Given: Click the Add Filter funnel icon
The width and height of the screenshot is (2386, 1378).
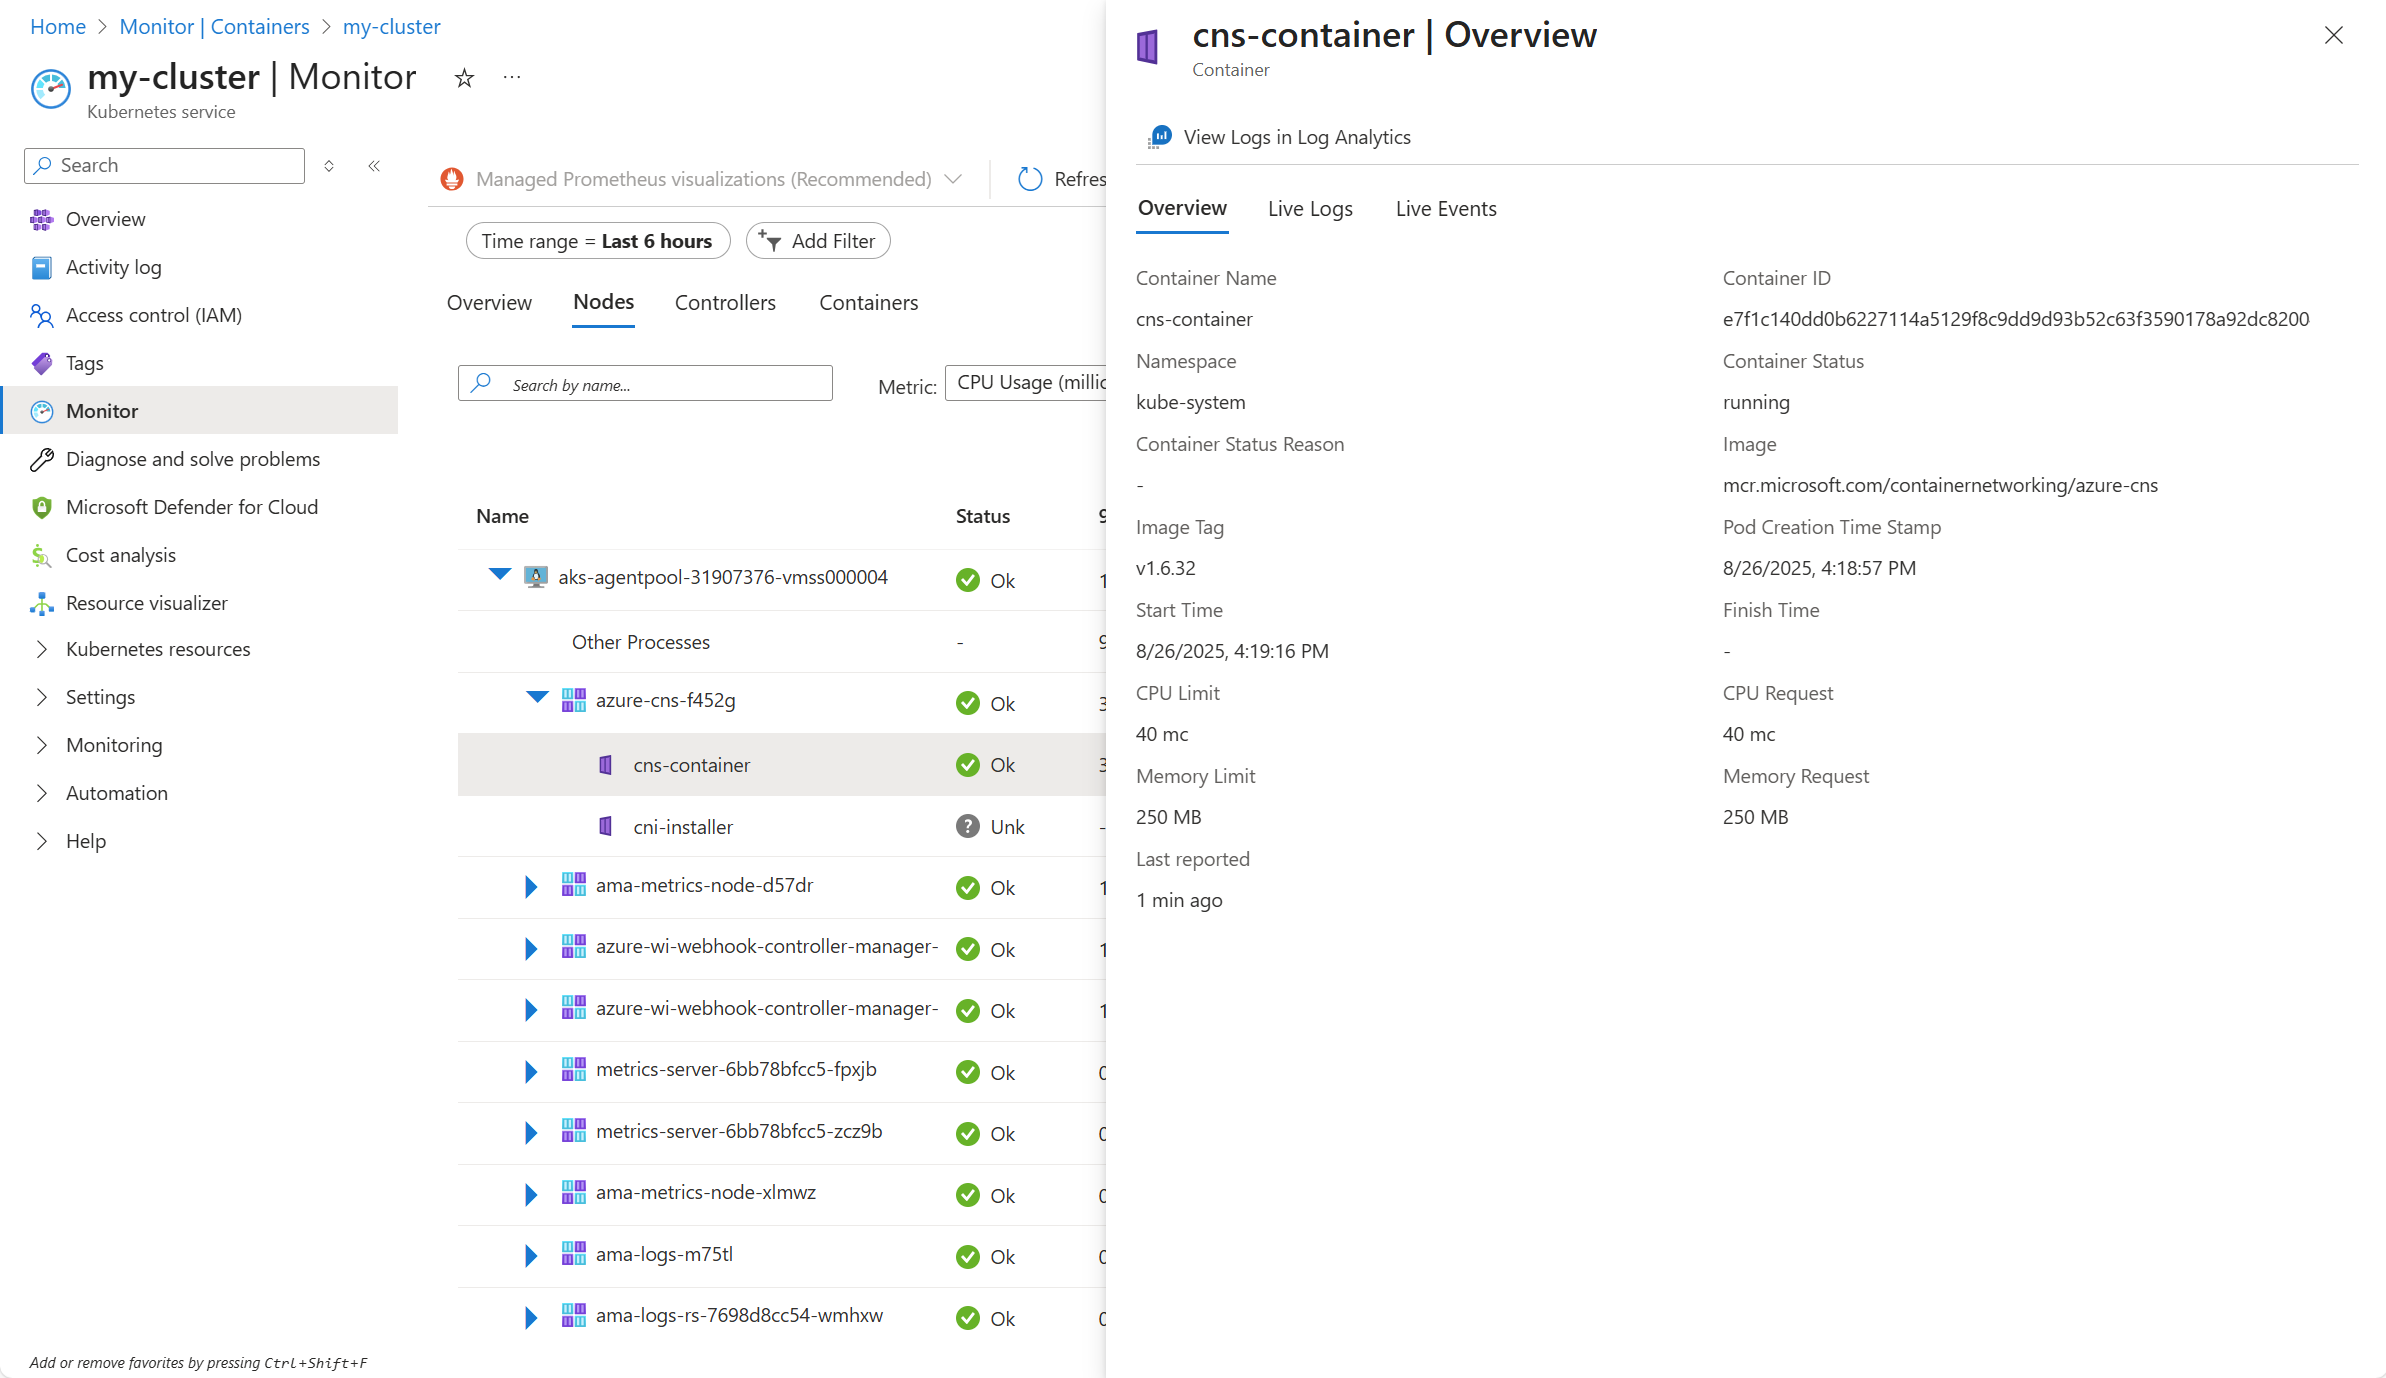Looking at the screenshot, I should tap(769, 241).
